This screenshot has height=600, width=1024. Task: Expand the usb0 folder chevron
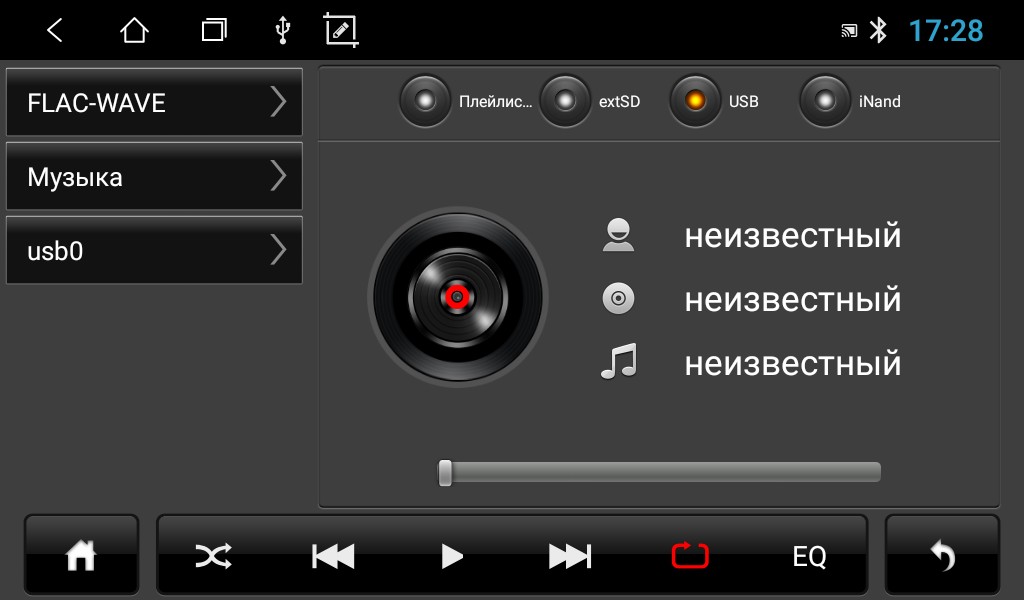pos(279,250)
